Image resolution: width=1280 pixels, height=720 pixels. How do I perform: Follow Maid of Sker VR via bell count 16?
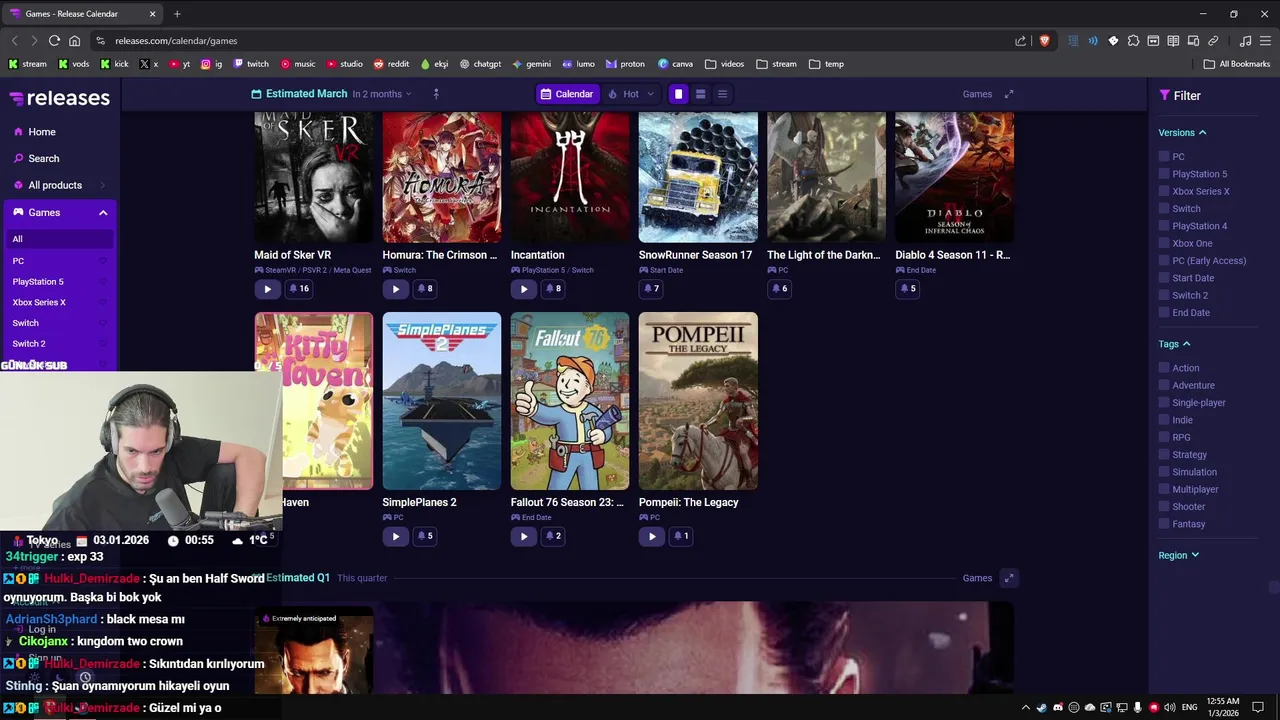point(298,289)
